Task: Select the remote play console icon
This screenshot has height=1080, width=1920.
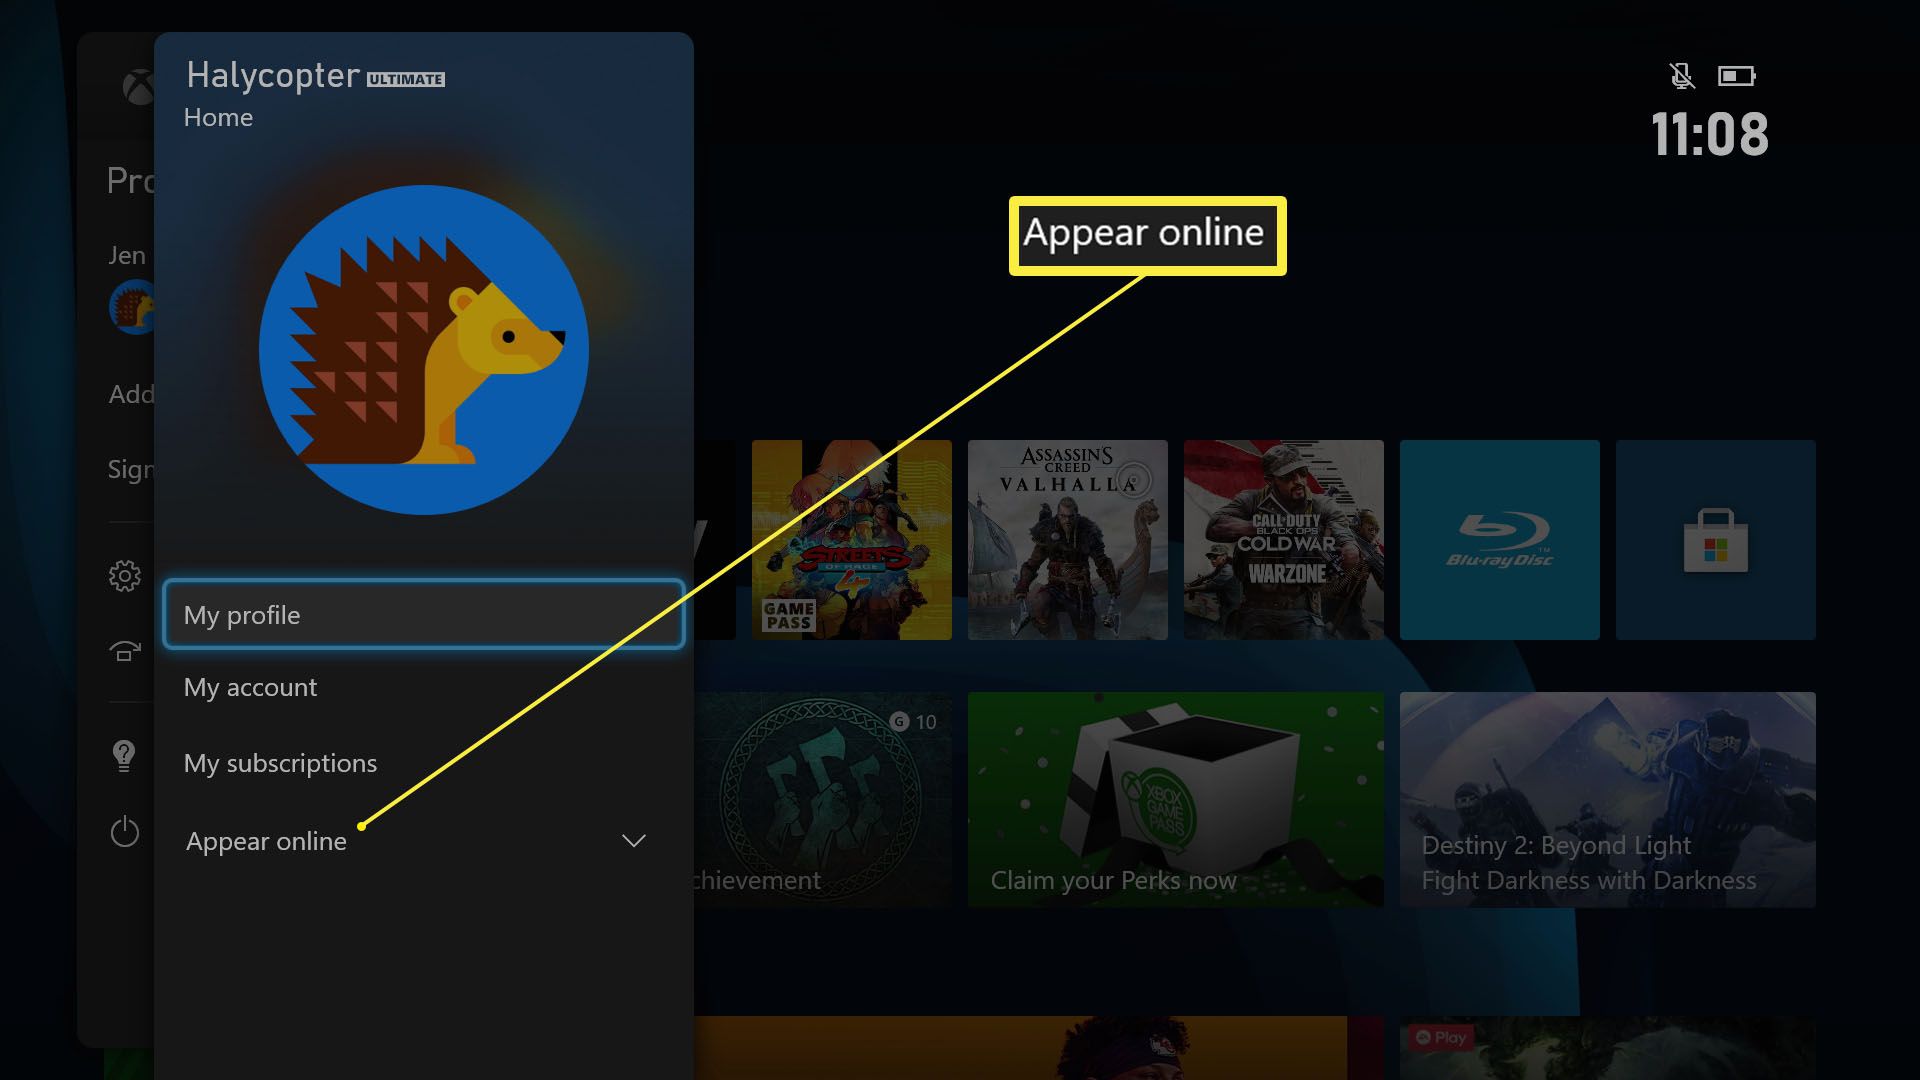Action: pos(125,651)
